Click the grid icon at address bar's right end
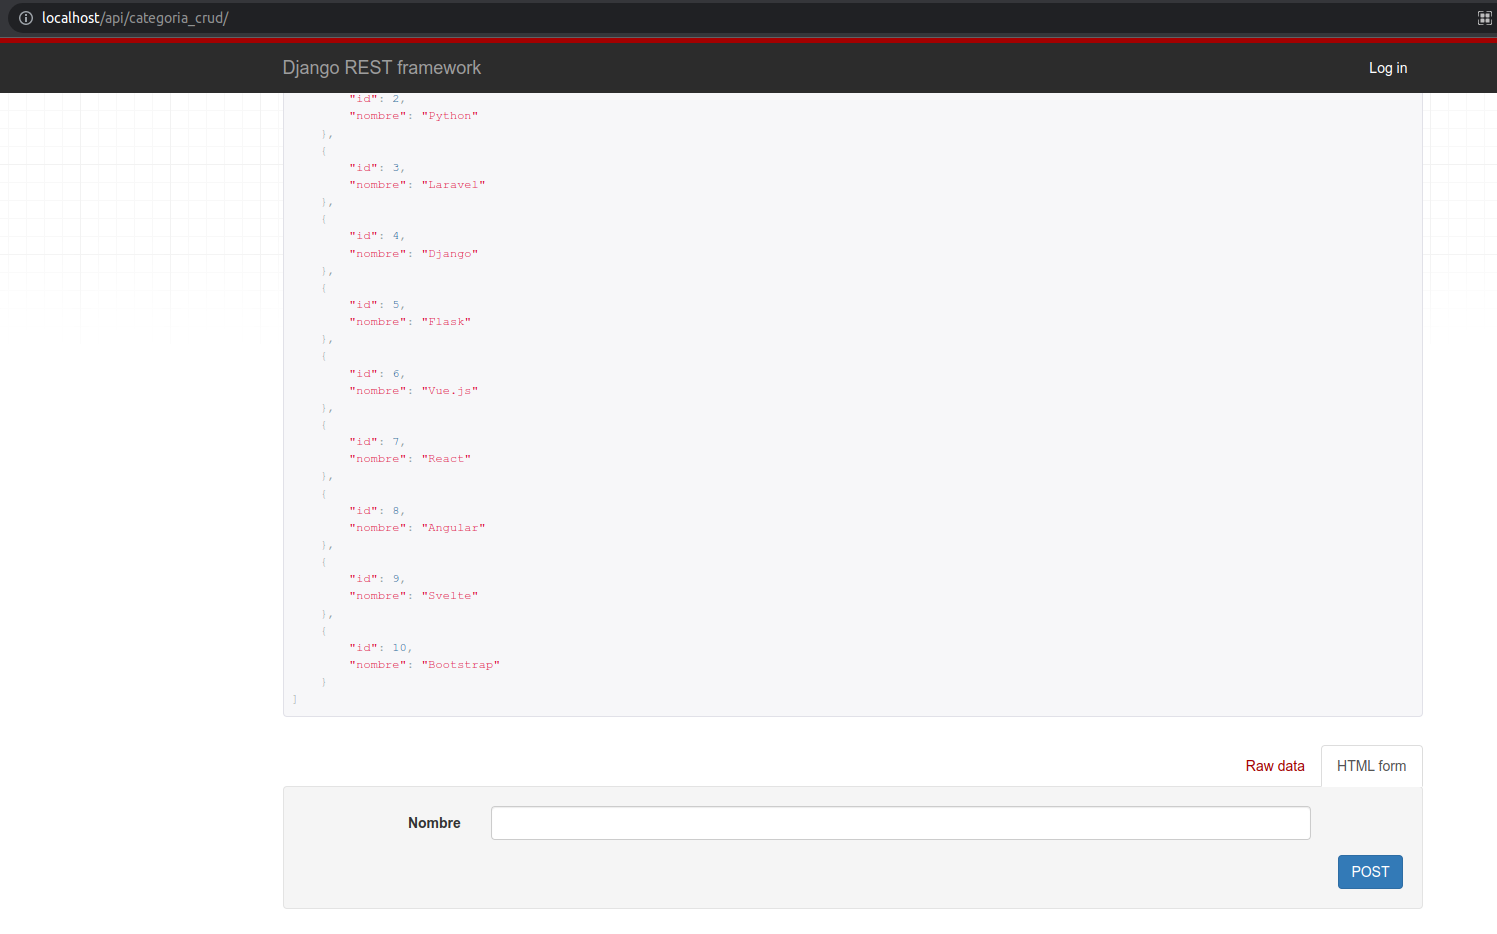Viewport: 1497px width, 934px height. click(x=1484, y=18)
